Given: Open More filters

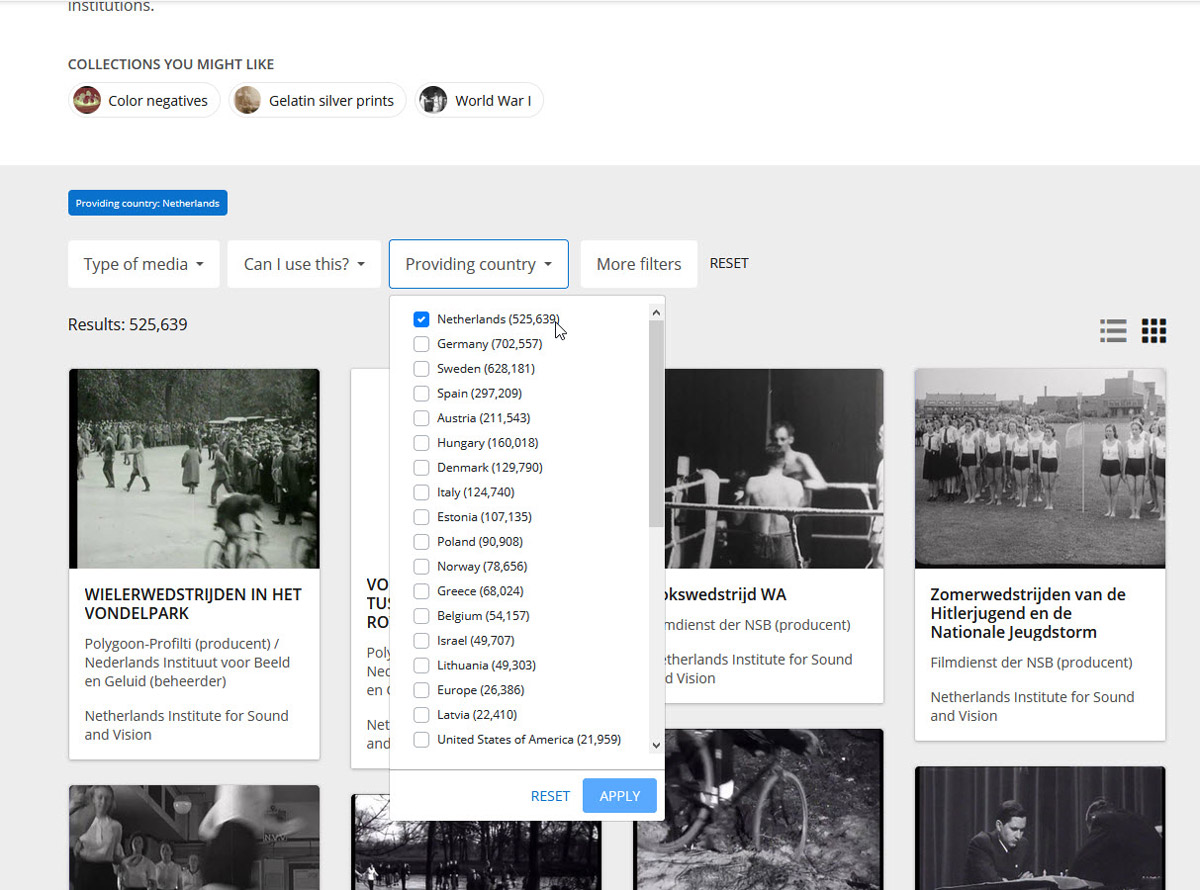Looking at the screenshot, I should tap(639, 264).
